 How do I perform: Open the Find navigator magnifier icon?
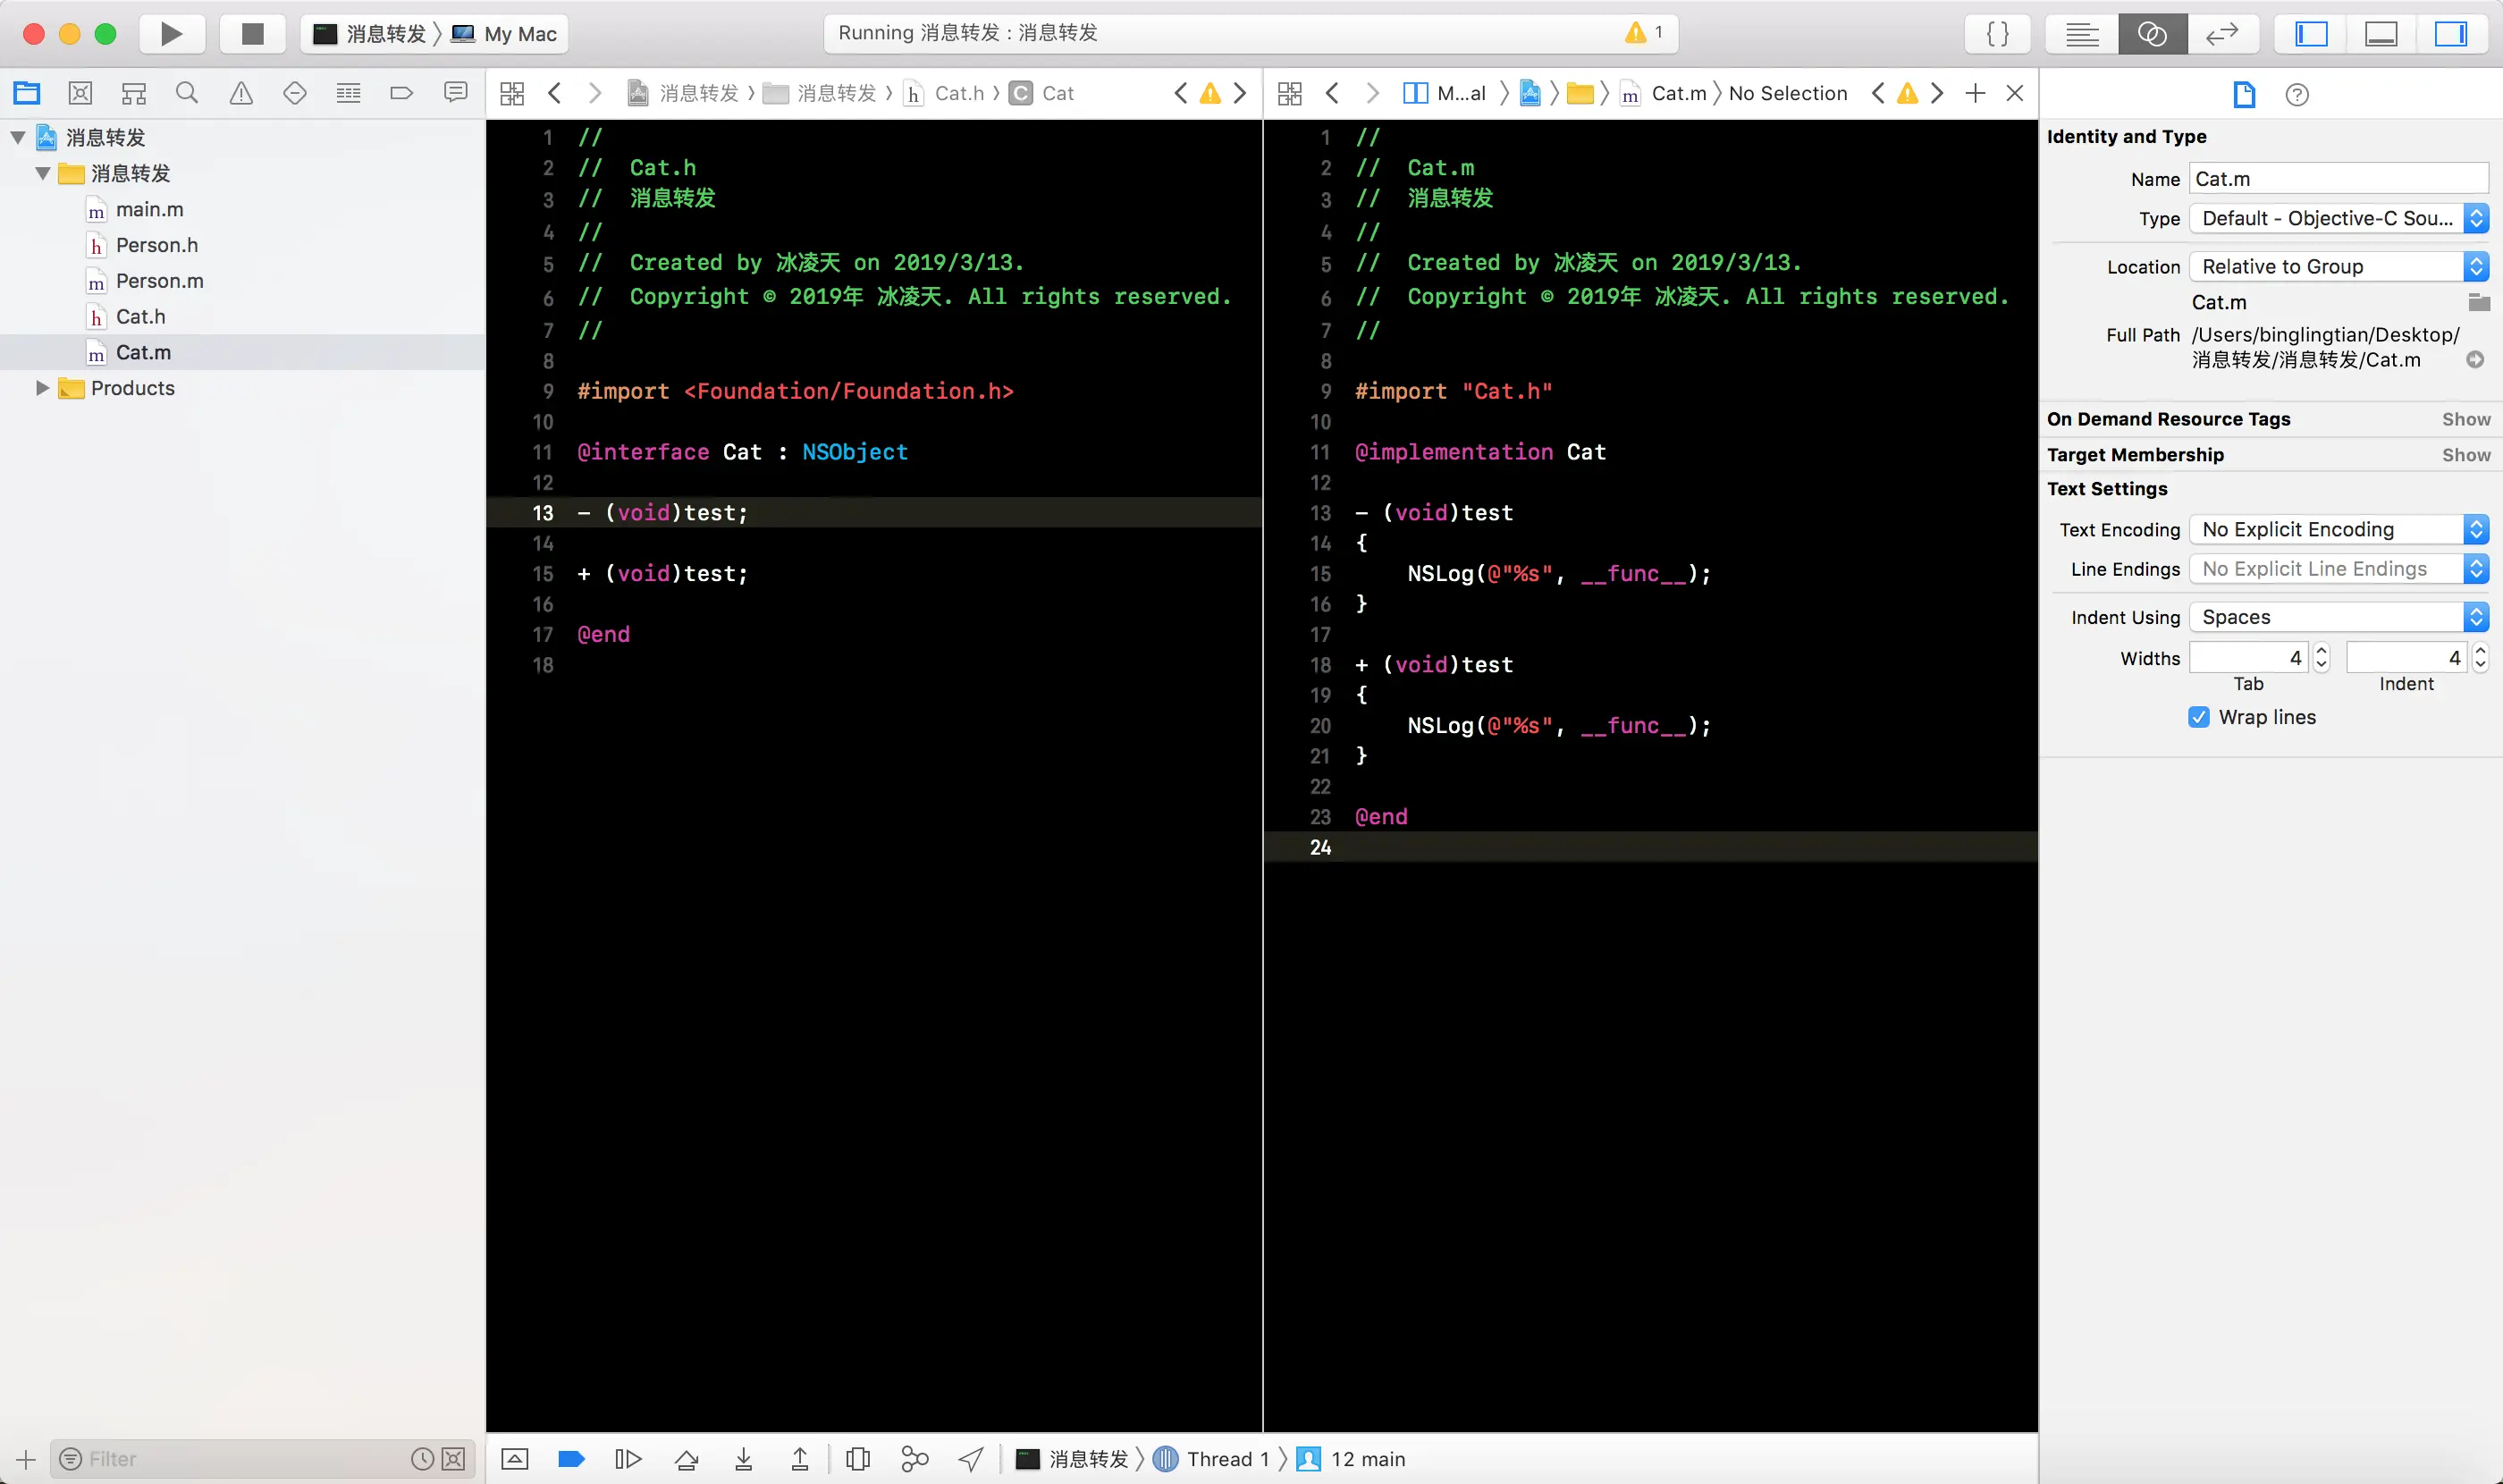pos(187,93)
